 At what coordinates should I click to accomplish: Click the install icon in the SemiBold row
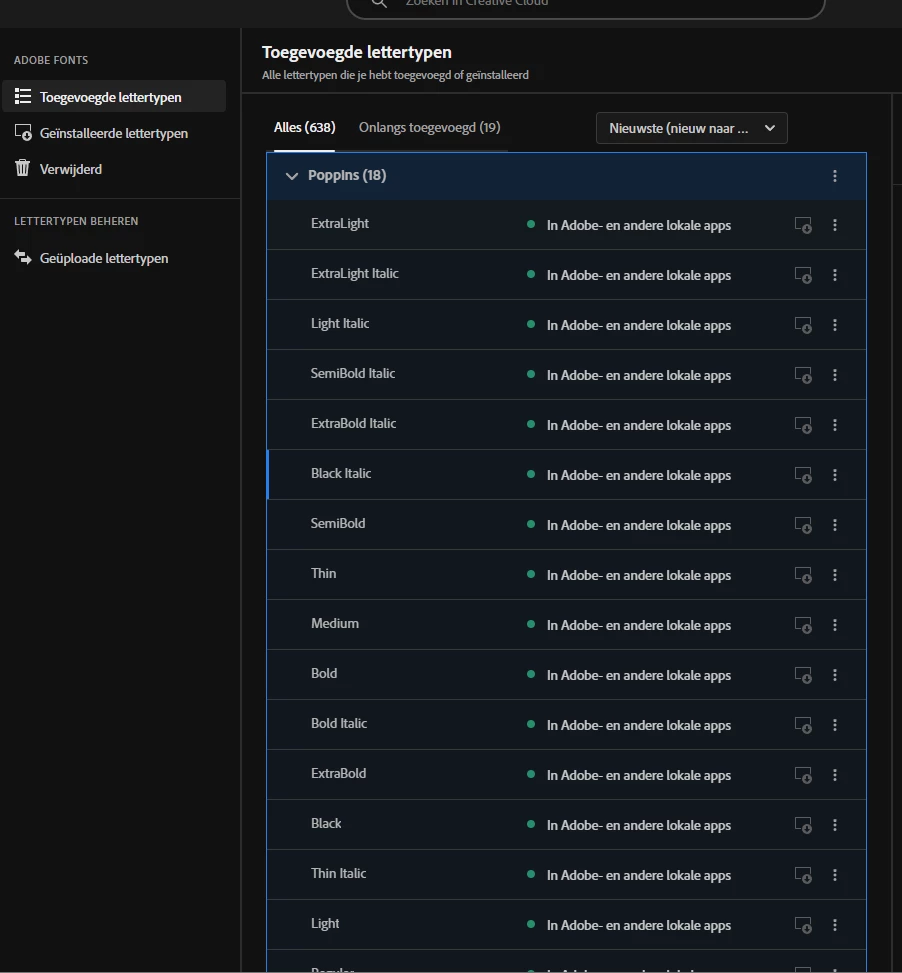803,525
